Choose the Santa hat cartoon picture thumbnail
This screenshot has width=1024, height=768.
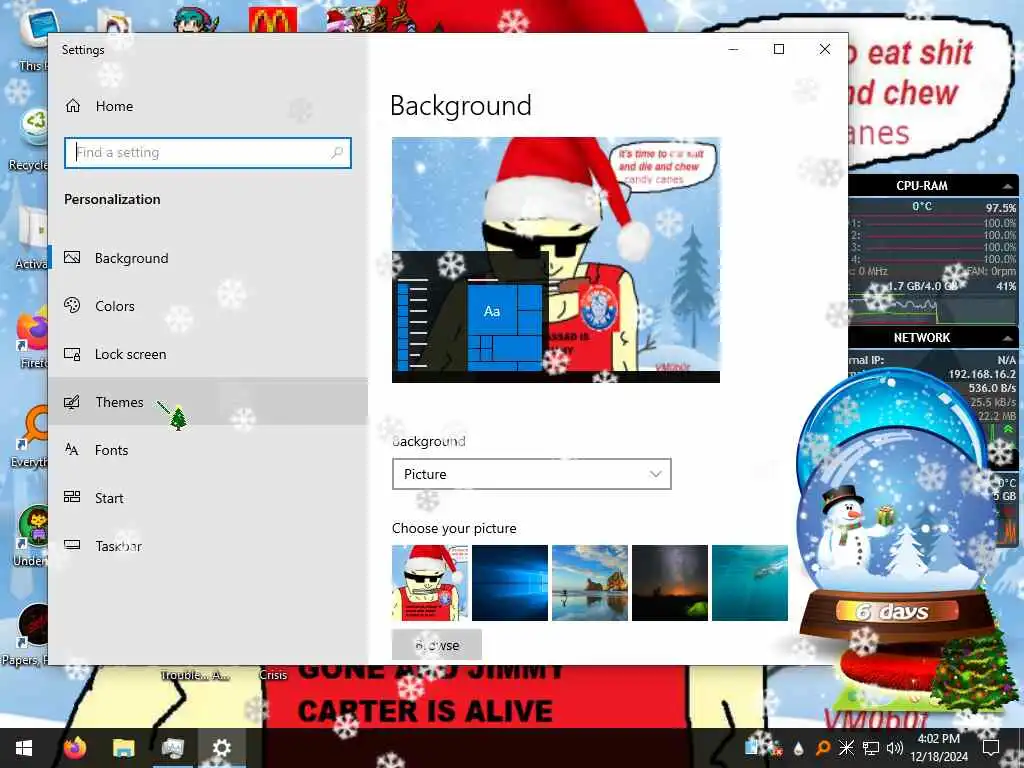(x=430, y=583)
